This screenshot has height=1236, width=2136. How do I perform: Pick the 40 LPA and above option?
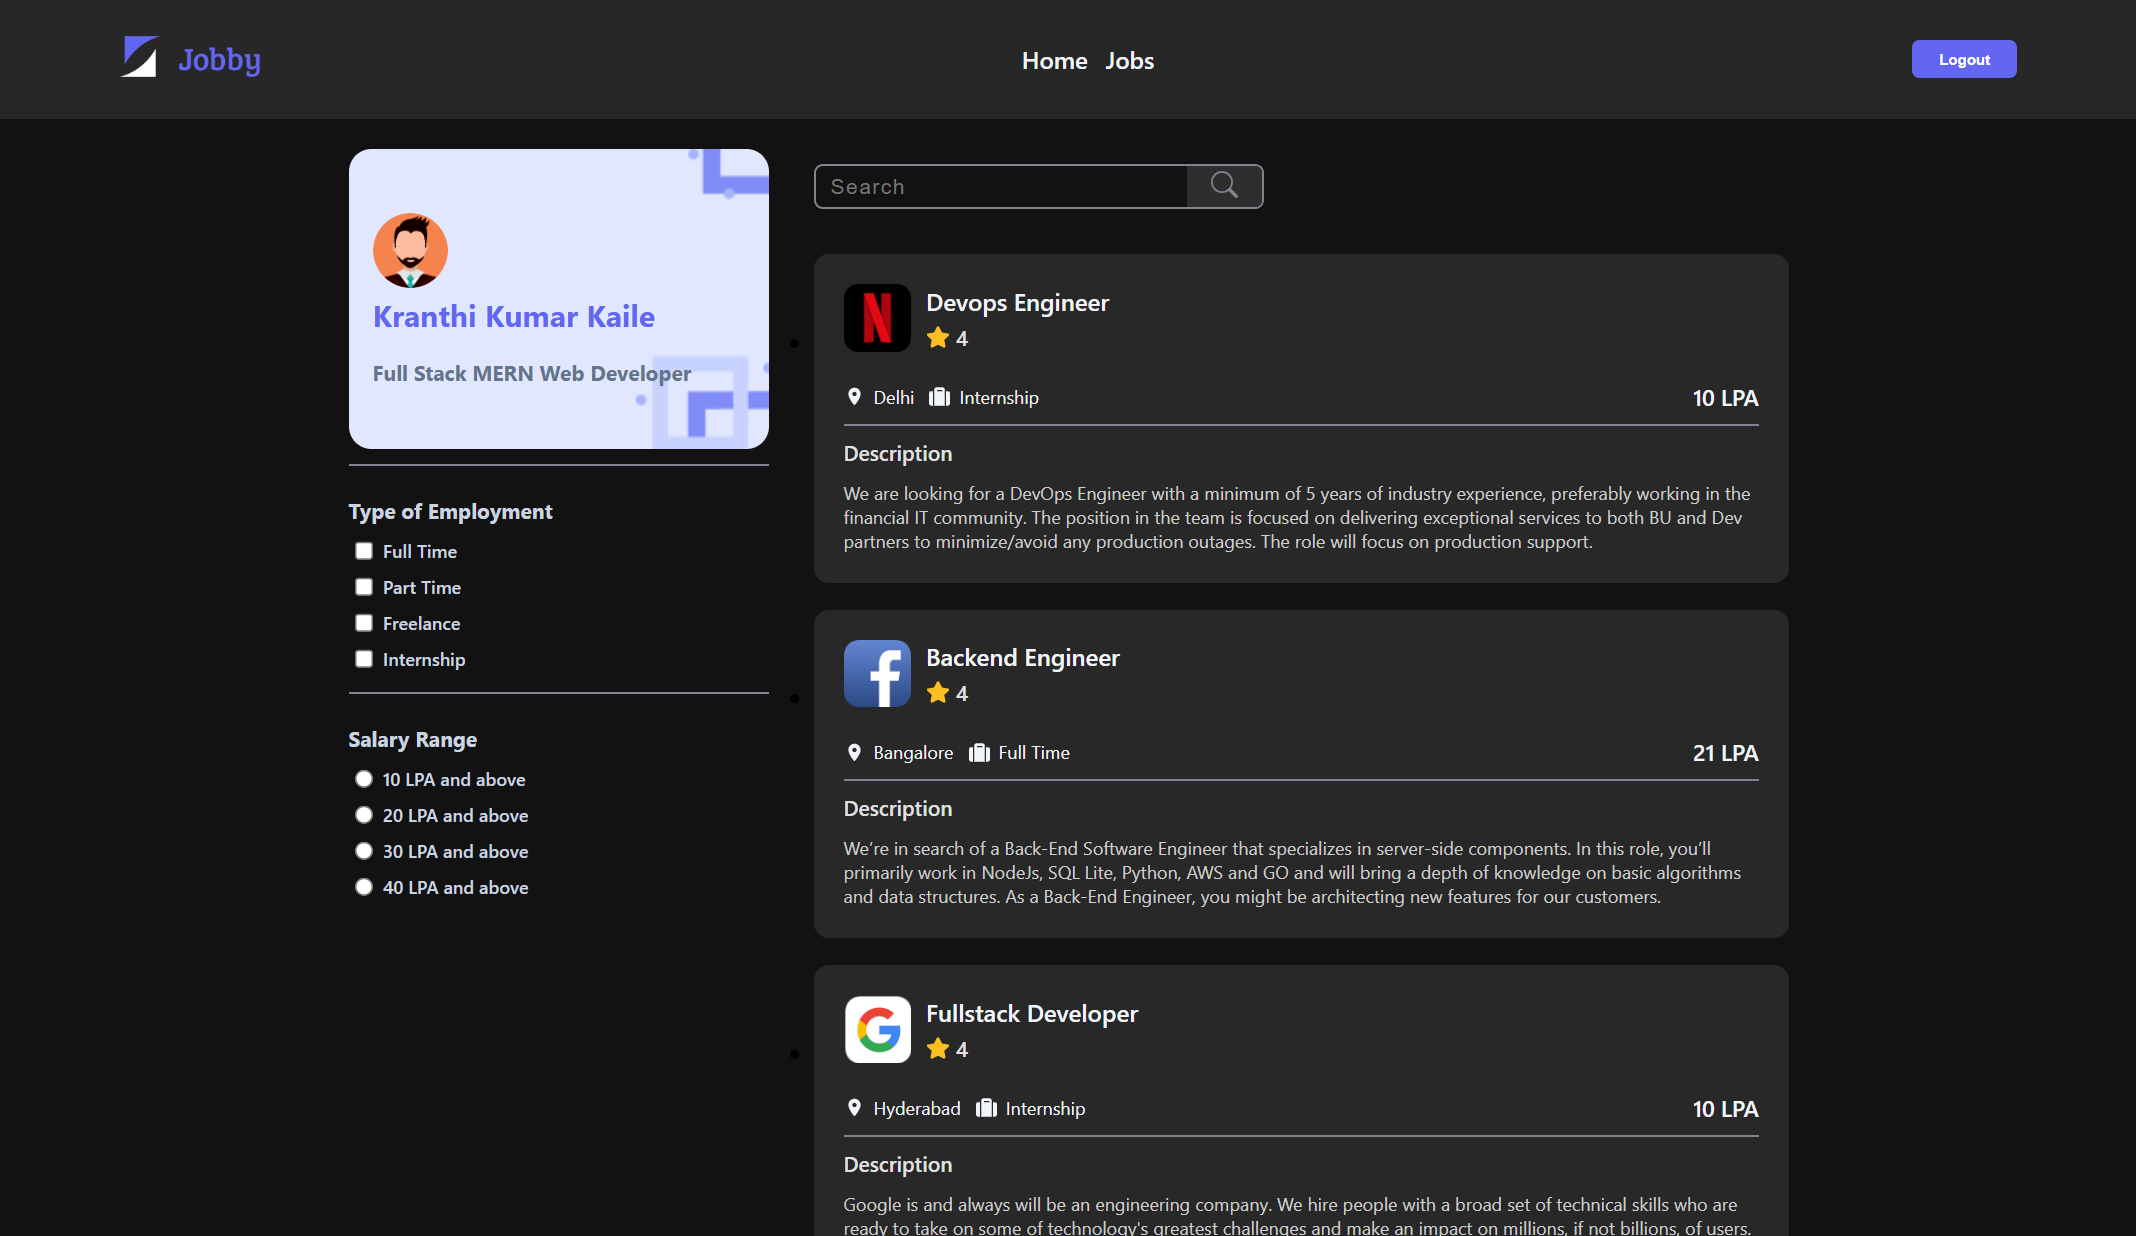click(x=364, y=887)
